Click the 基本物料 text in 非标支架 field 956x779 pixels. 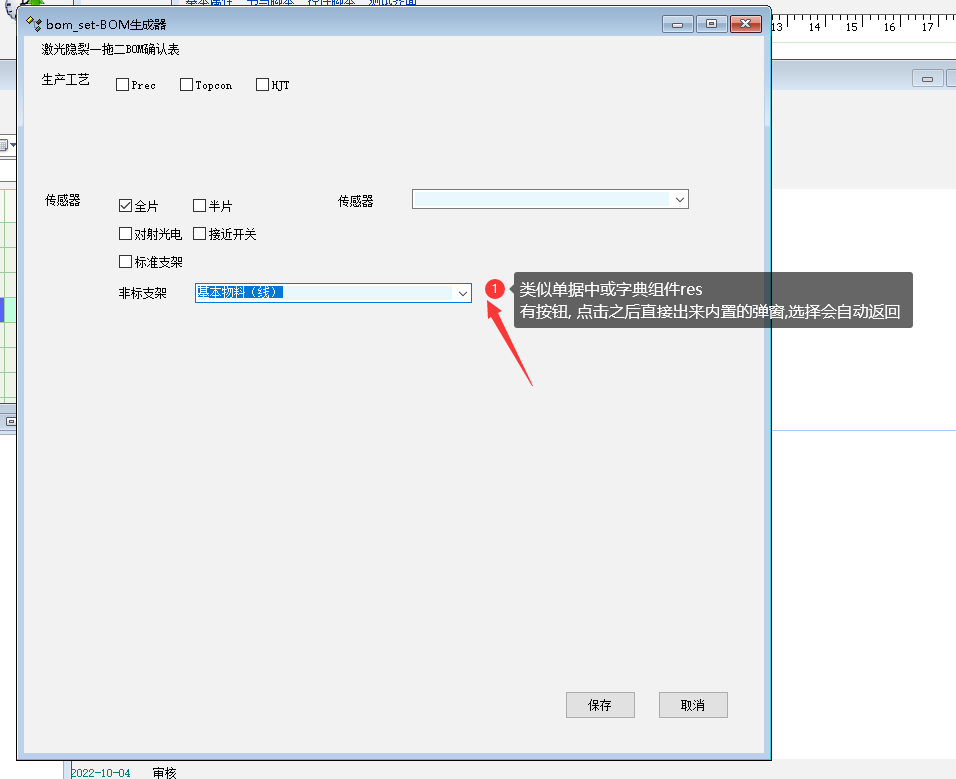coord(240,293)
